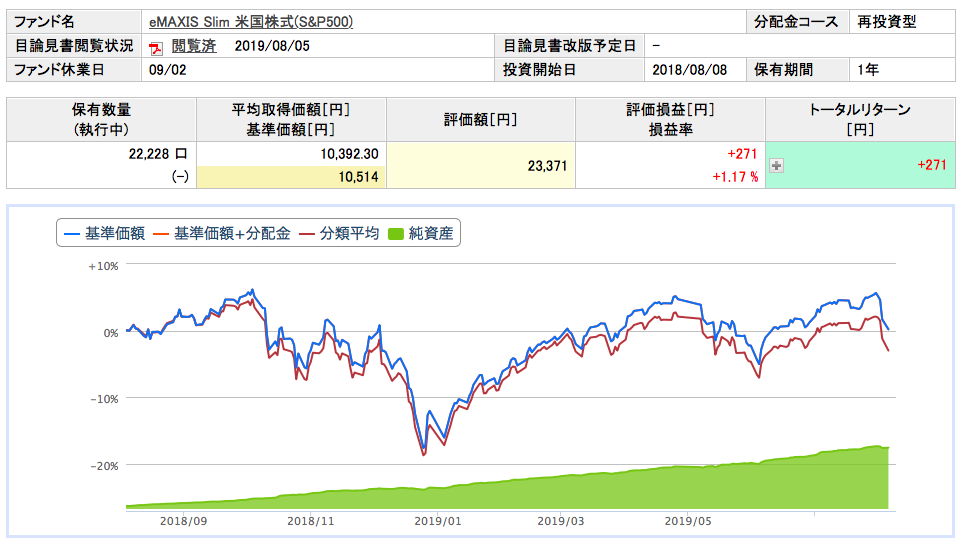962x543 pixels.
Task: Select the holding period value 1年
Action: (x=868, y=70)
